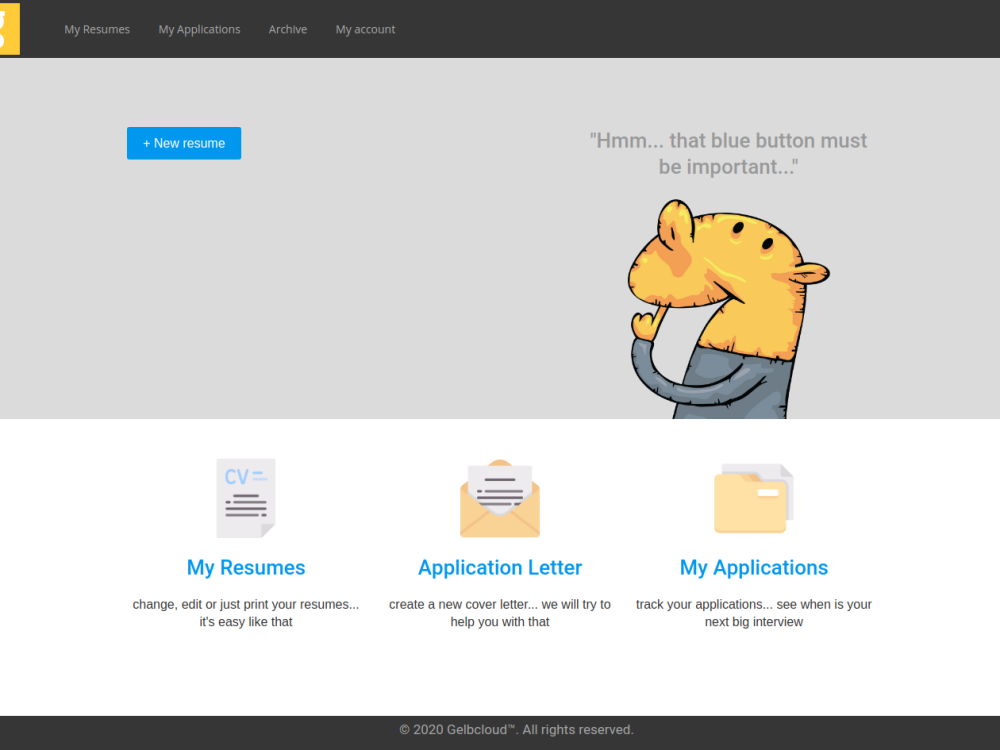The image size is (1000, 750).
Task: Open My Resumes in the top navigation
Action: point(97,29)
